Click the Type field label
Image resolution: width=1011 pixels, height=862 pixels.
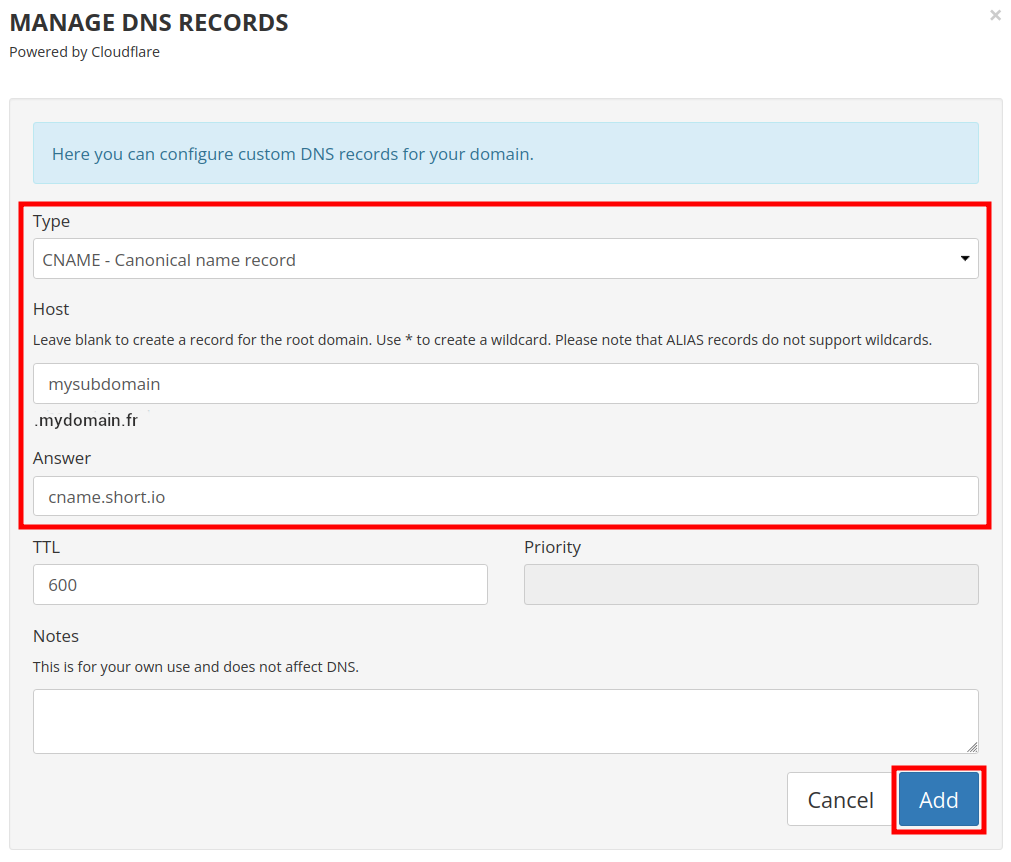(52, 221)
